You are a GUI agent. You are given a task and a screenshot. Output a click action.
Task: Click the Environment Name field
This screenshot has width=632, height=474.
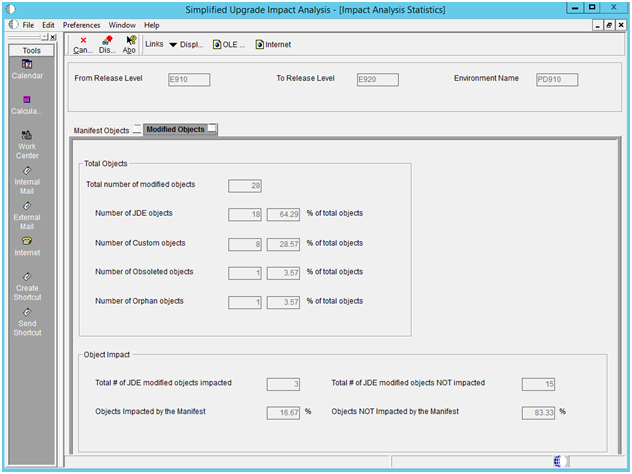point(556,80)
